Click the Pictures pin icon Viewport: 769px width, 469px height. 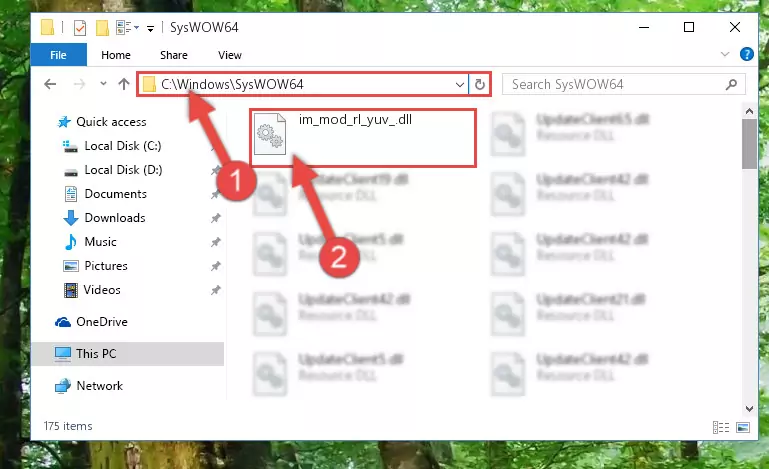(x=215, y=266)
